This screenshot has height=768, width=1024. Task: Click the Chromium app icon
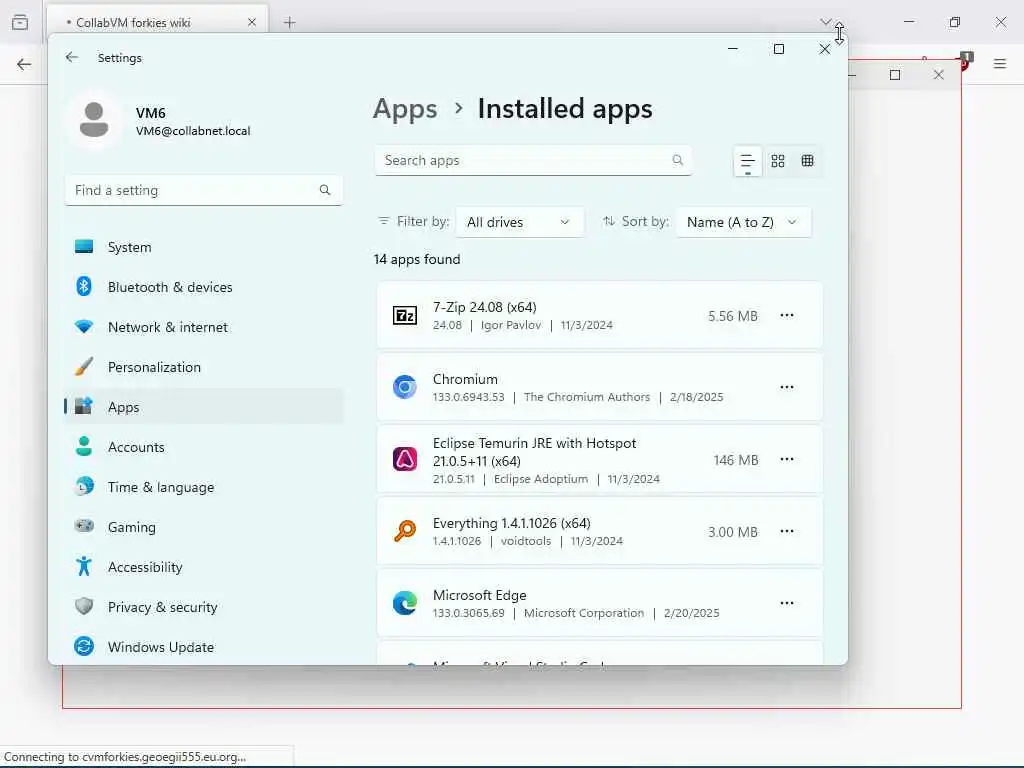[x=405, y=387]
